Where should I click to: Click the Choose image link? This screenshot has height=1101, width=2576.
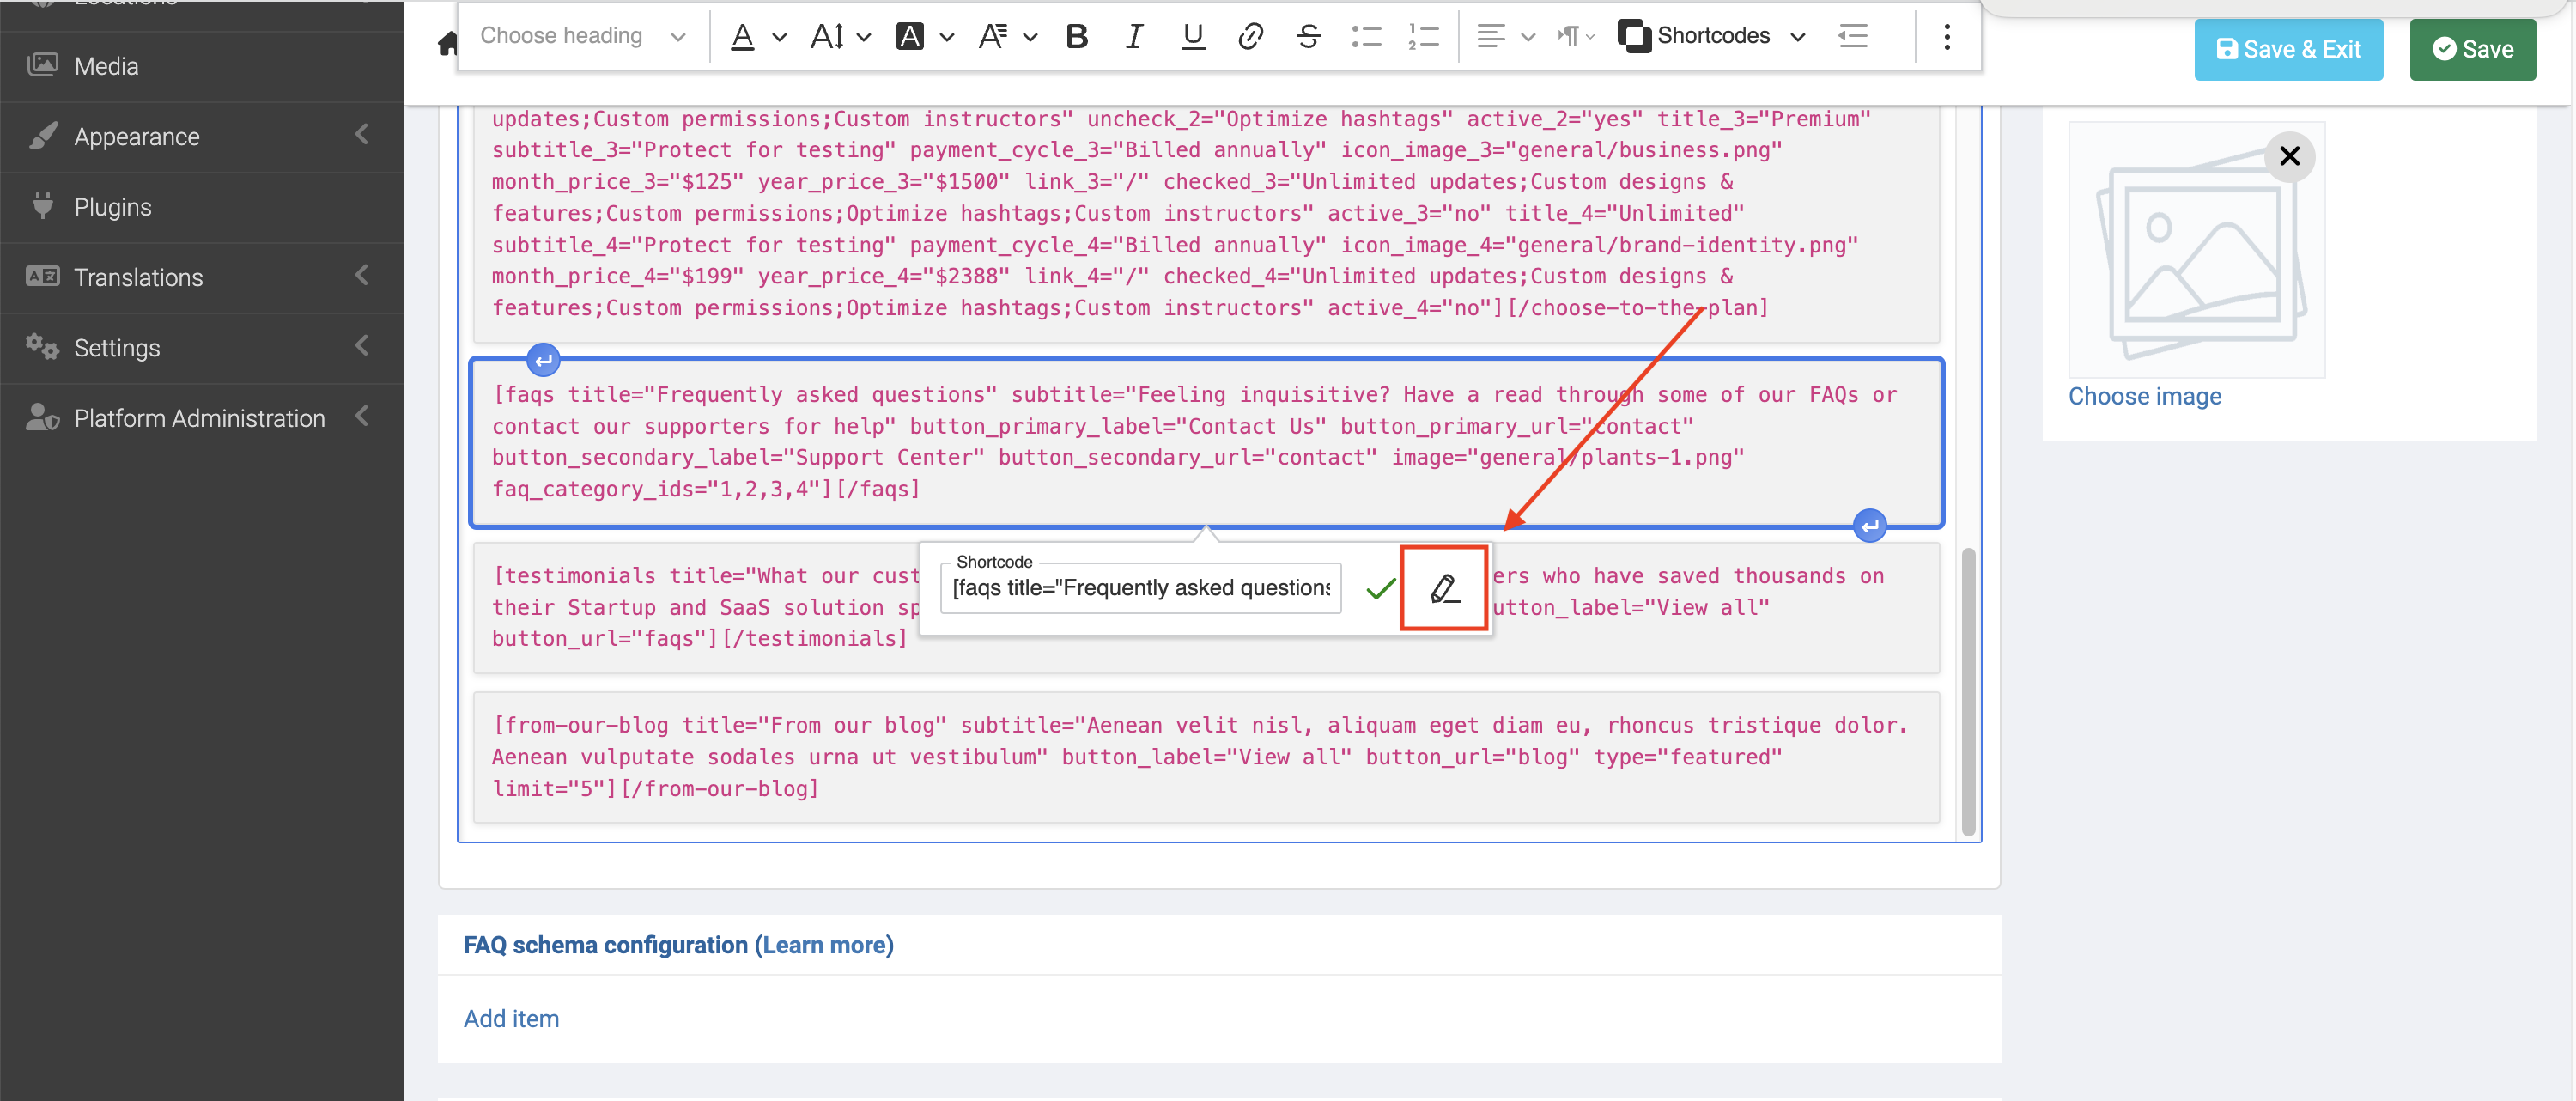coord(2144,396)
